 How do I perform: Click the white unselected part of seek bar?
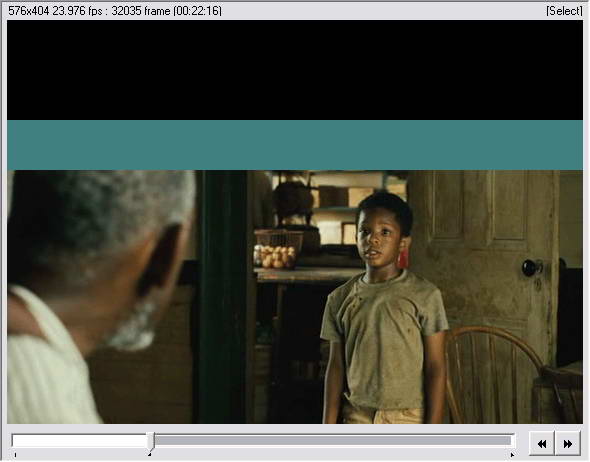click(x=80, y=441)
